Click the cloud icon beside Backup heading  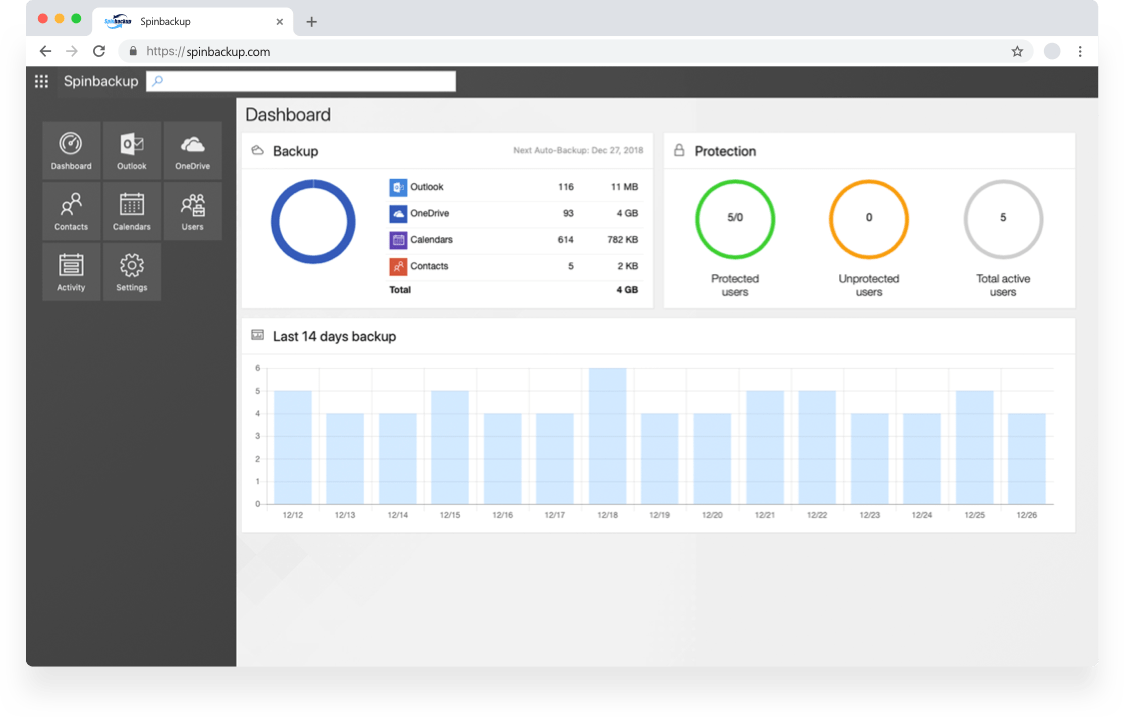coord(257,150)
